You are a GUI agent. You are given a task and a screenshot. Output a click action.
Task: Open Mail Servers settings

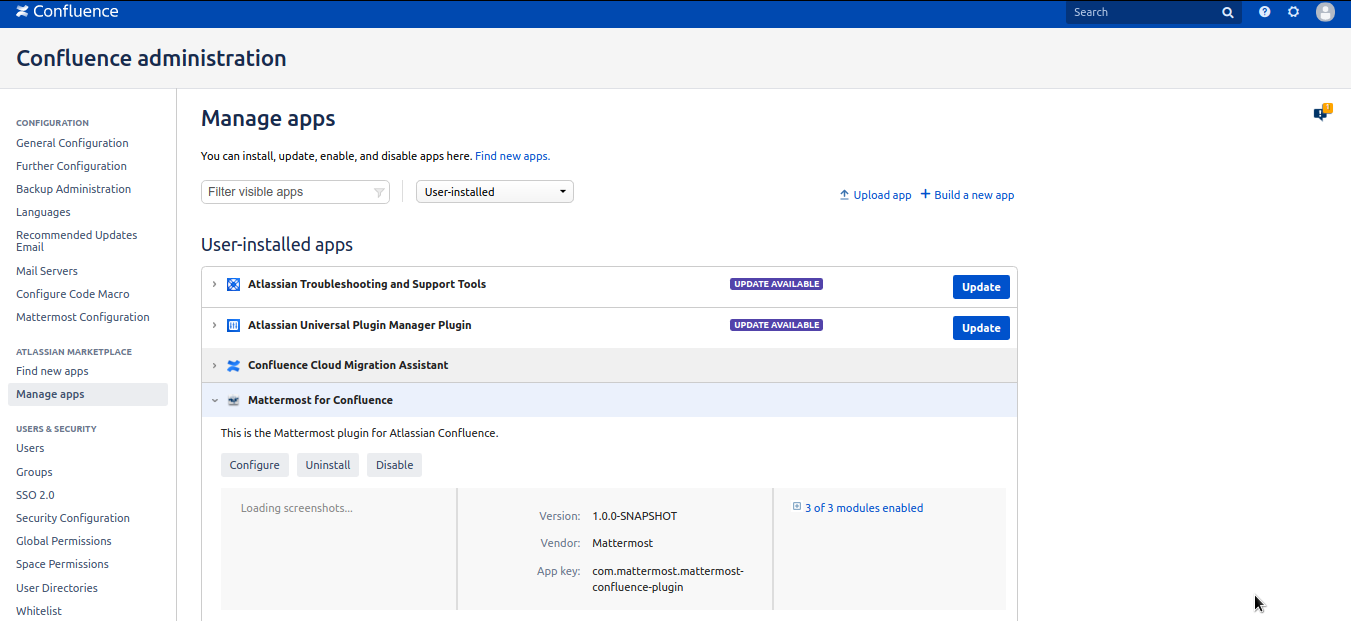pyautogui.click(x=47, y=271)
